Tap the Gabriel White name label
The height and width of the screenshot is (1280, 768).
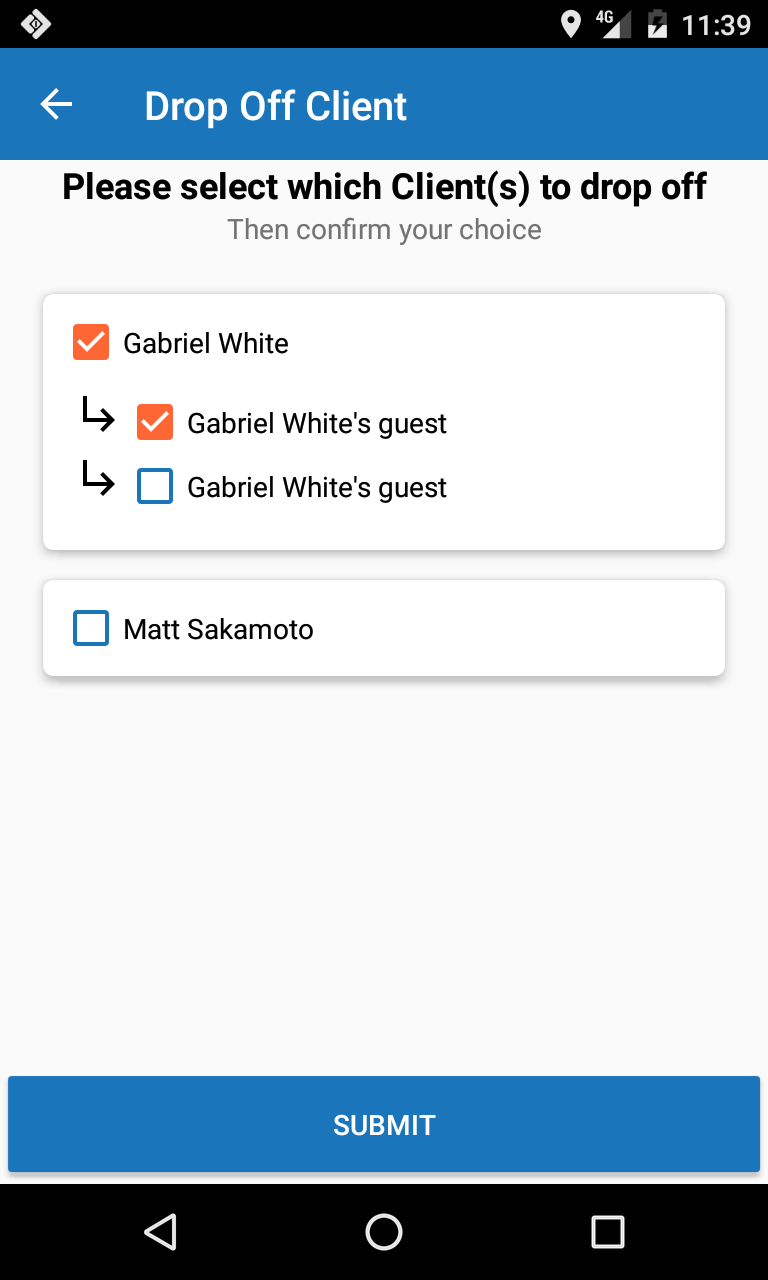pos(206,343)
